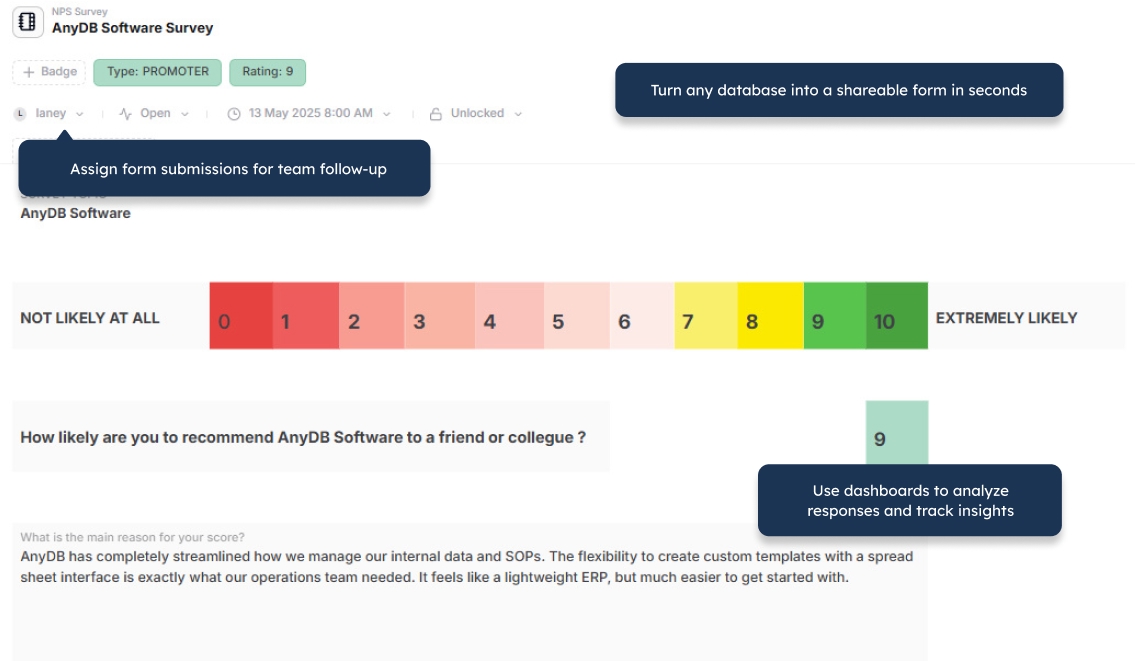Open the 13 May 2025 date dropdown
1136x661 pixels.
click(309, 114)
